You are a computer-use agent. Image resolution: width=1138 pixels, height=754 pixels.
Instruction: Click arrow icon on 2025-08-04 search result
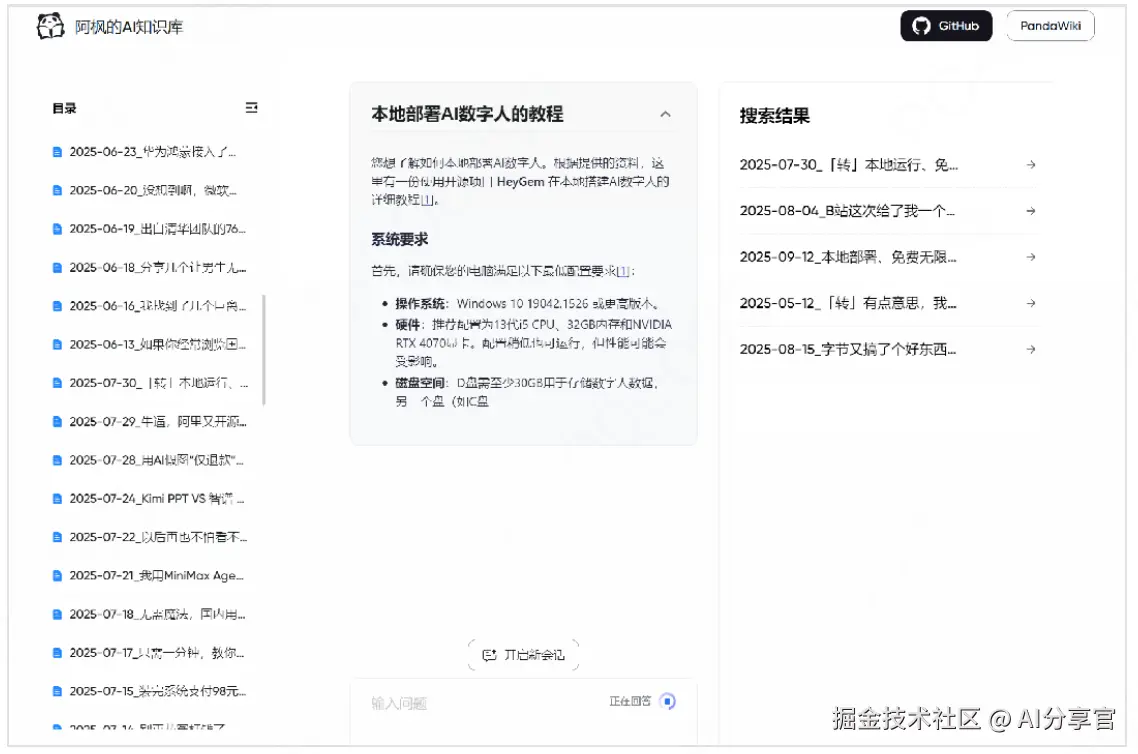click(x=1031, y=210)
